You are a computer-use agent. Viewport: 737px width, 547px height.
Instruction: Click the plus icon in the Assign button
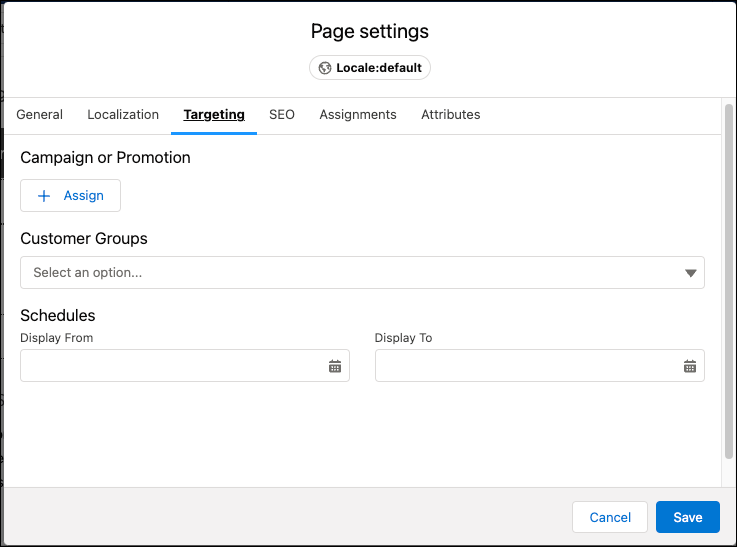pyautogui.click(x=44, y=196)
